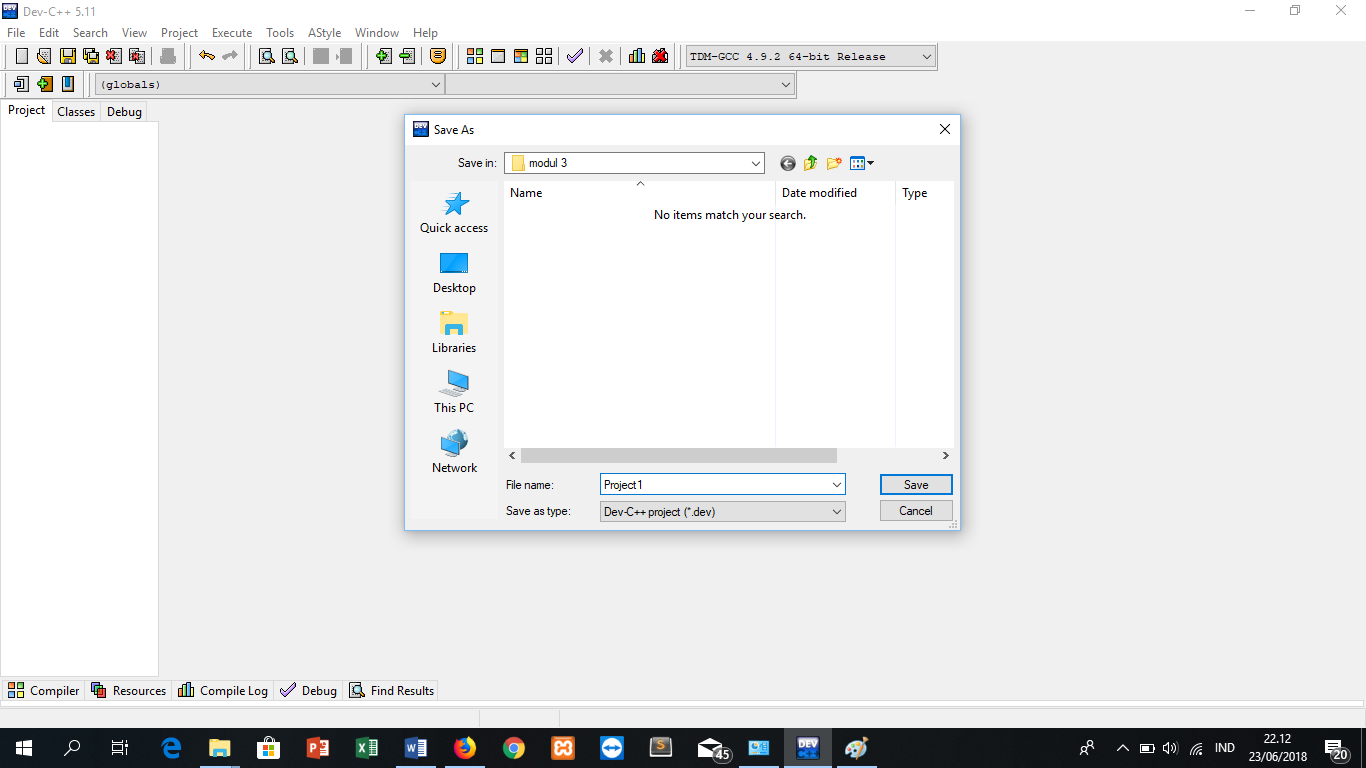Image resolution: width=1366 pixels, height=768 pixels.
Task: Click the Cancel button in dialog
Action: point(916,511)
